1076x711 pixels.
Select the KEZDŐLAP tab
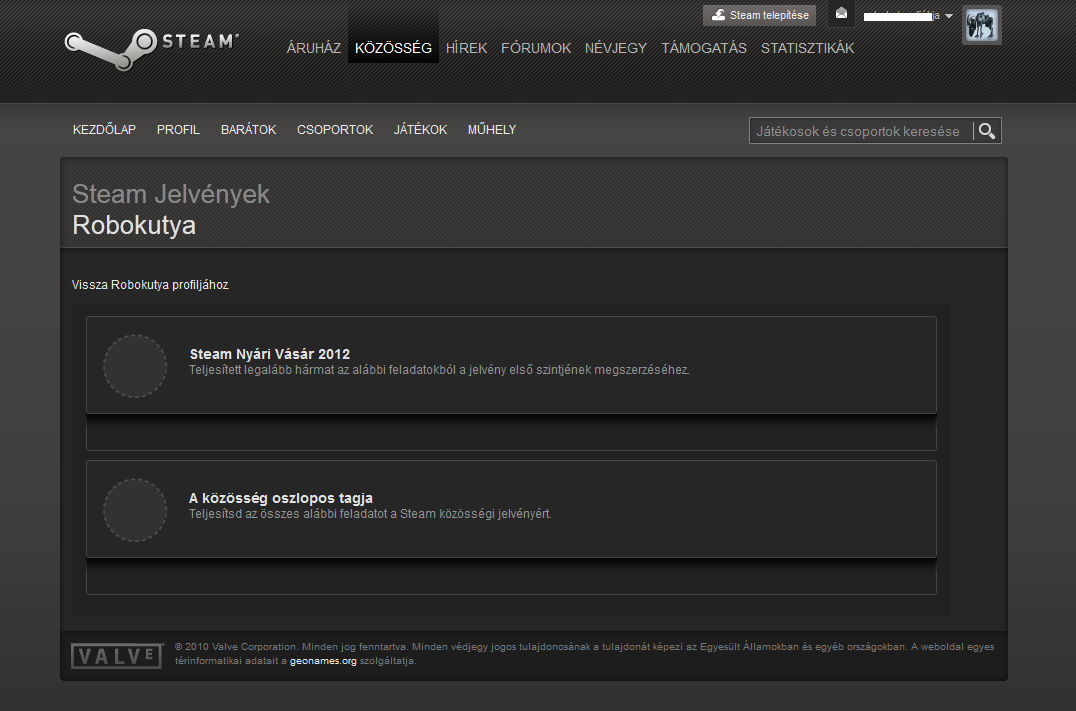point(104,130)
